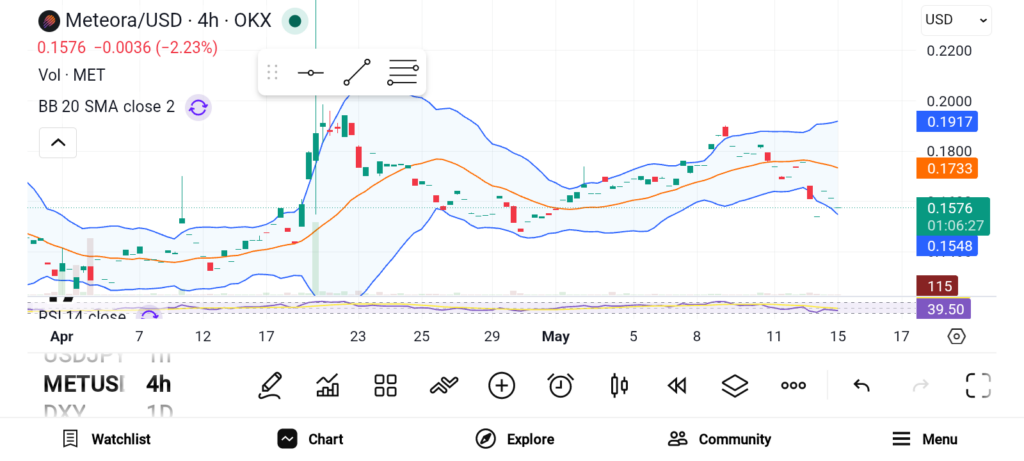Click the volume 115 label
1024x461 pixels.
point(938,286)
